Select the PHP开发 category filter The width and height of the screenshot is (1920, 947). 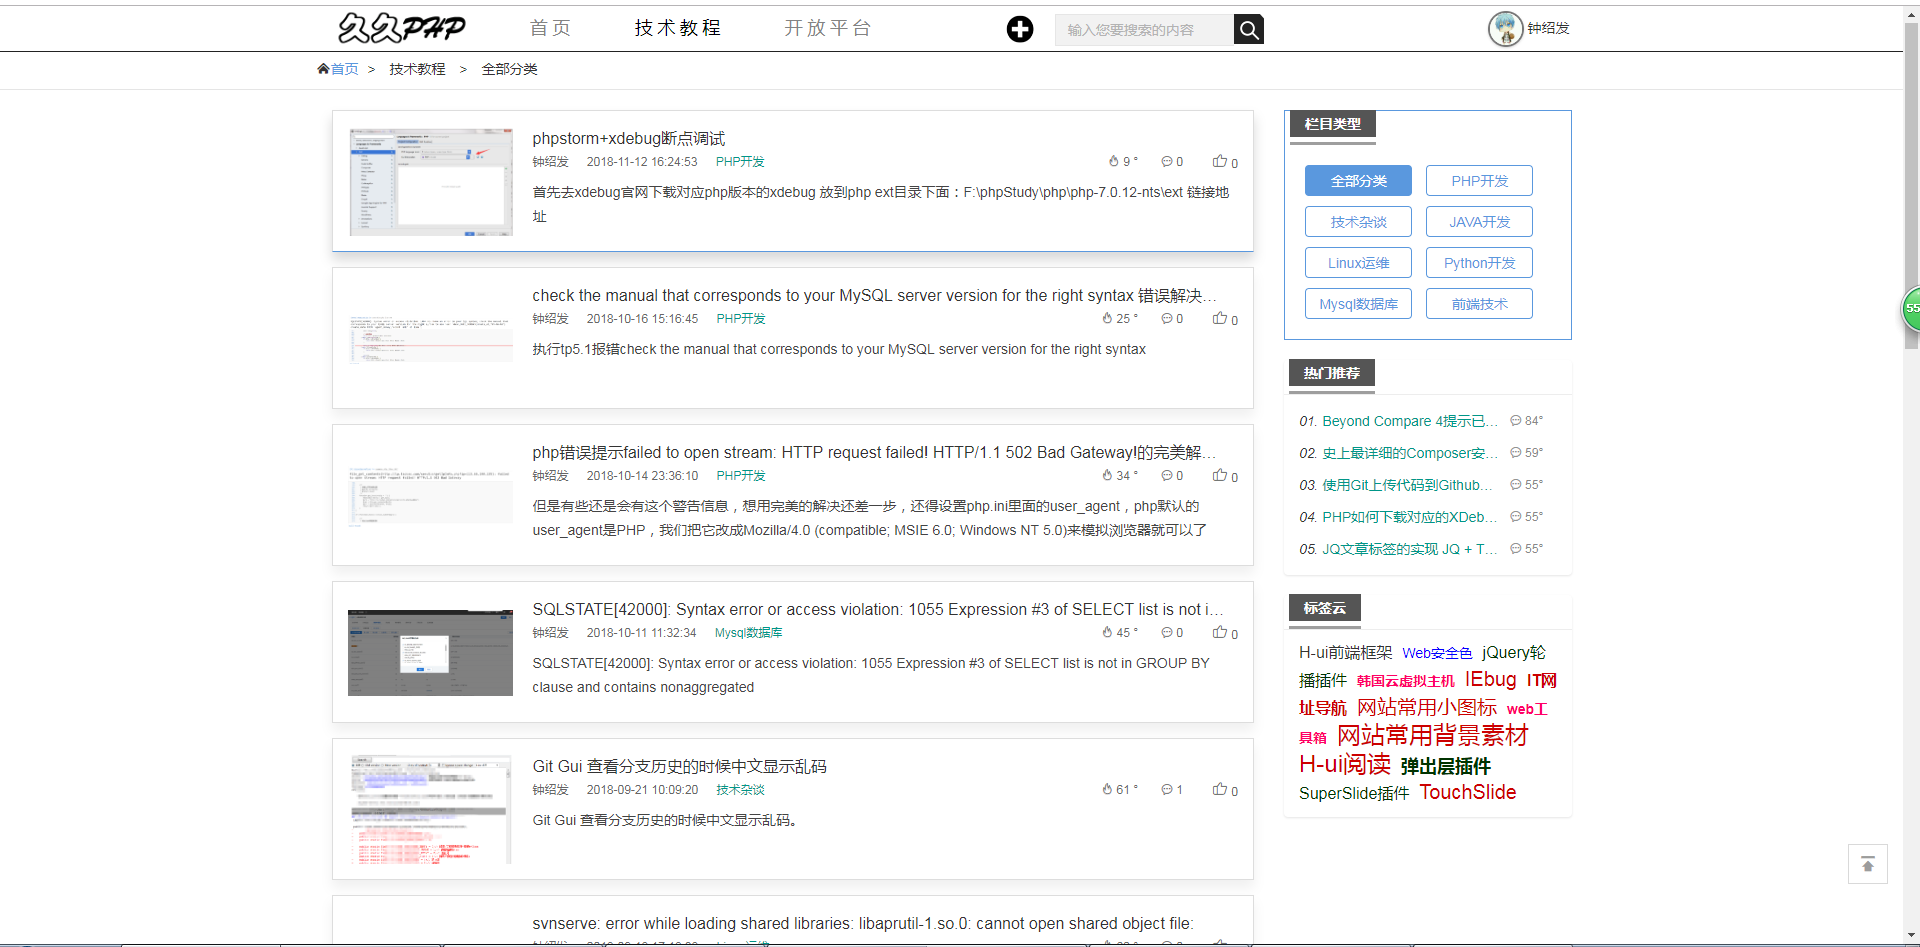pos(1479,181)
